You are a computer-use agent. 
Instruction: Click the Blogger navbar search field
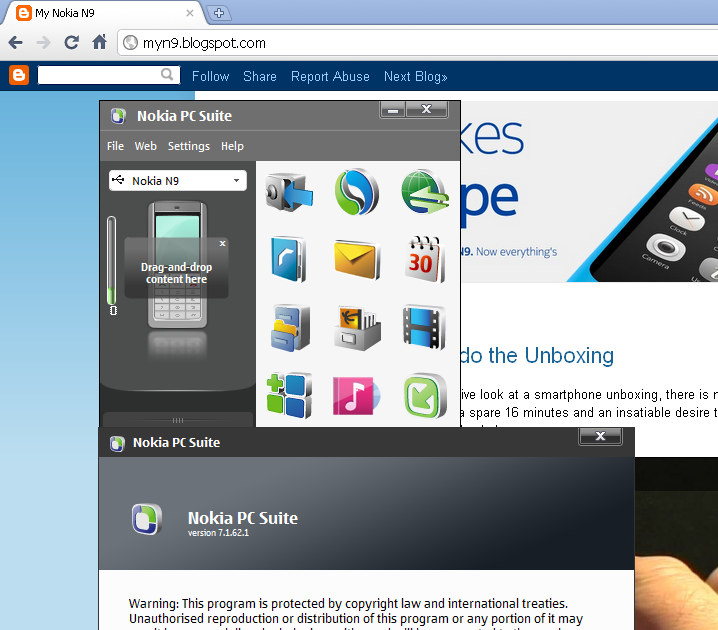point(109,75)
